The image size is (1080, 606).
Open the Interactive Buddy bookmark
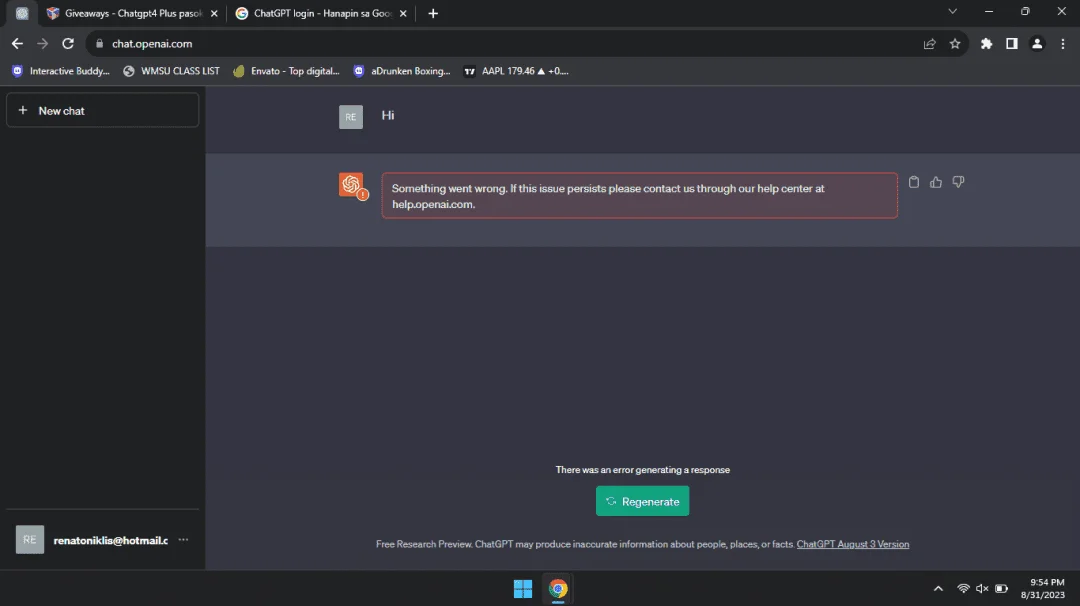61,71
